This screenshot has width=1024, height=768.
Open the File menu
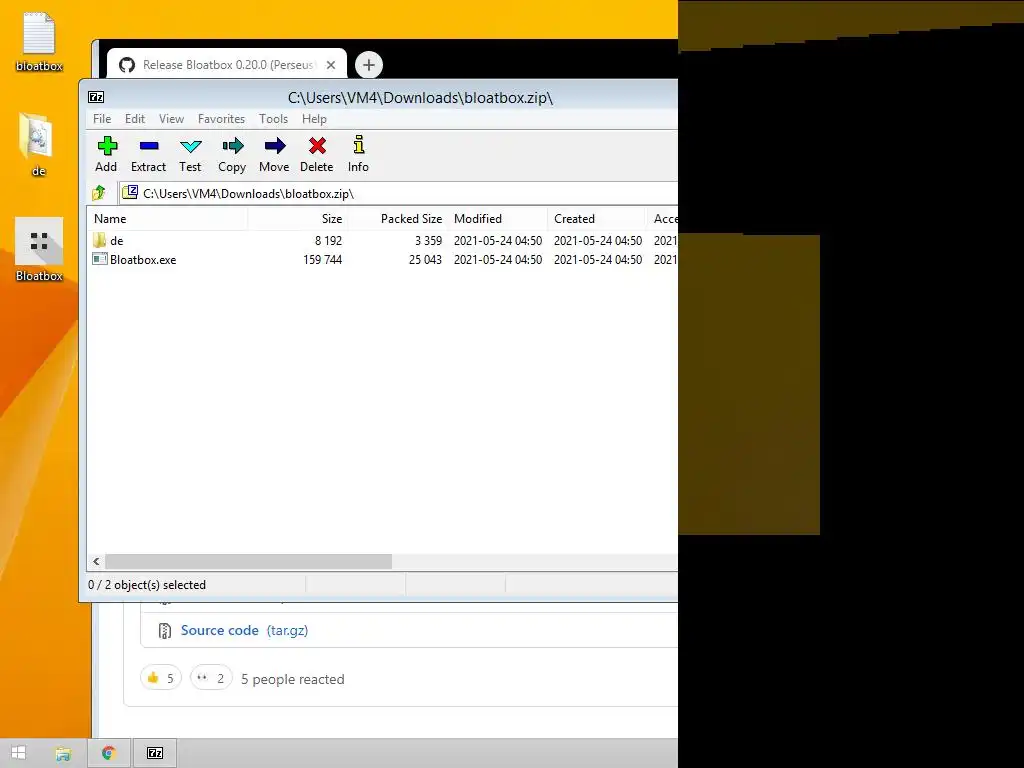coord(102,119)
